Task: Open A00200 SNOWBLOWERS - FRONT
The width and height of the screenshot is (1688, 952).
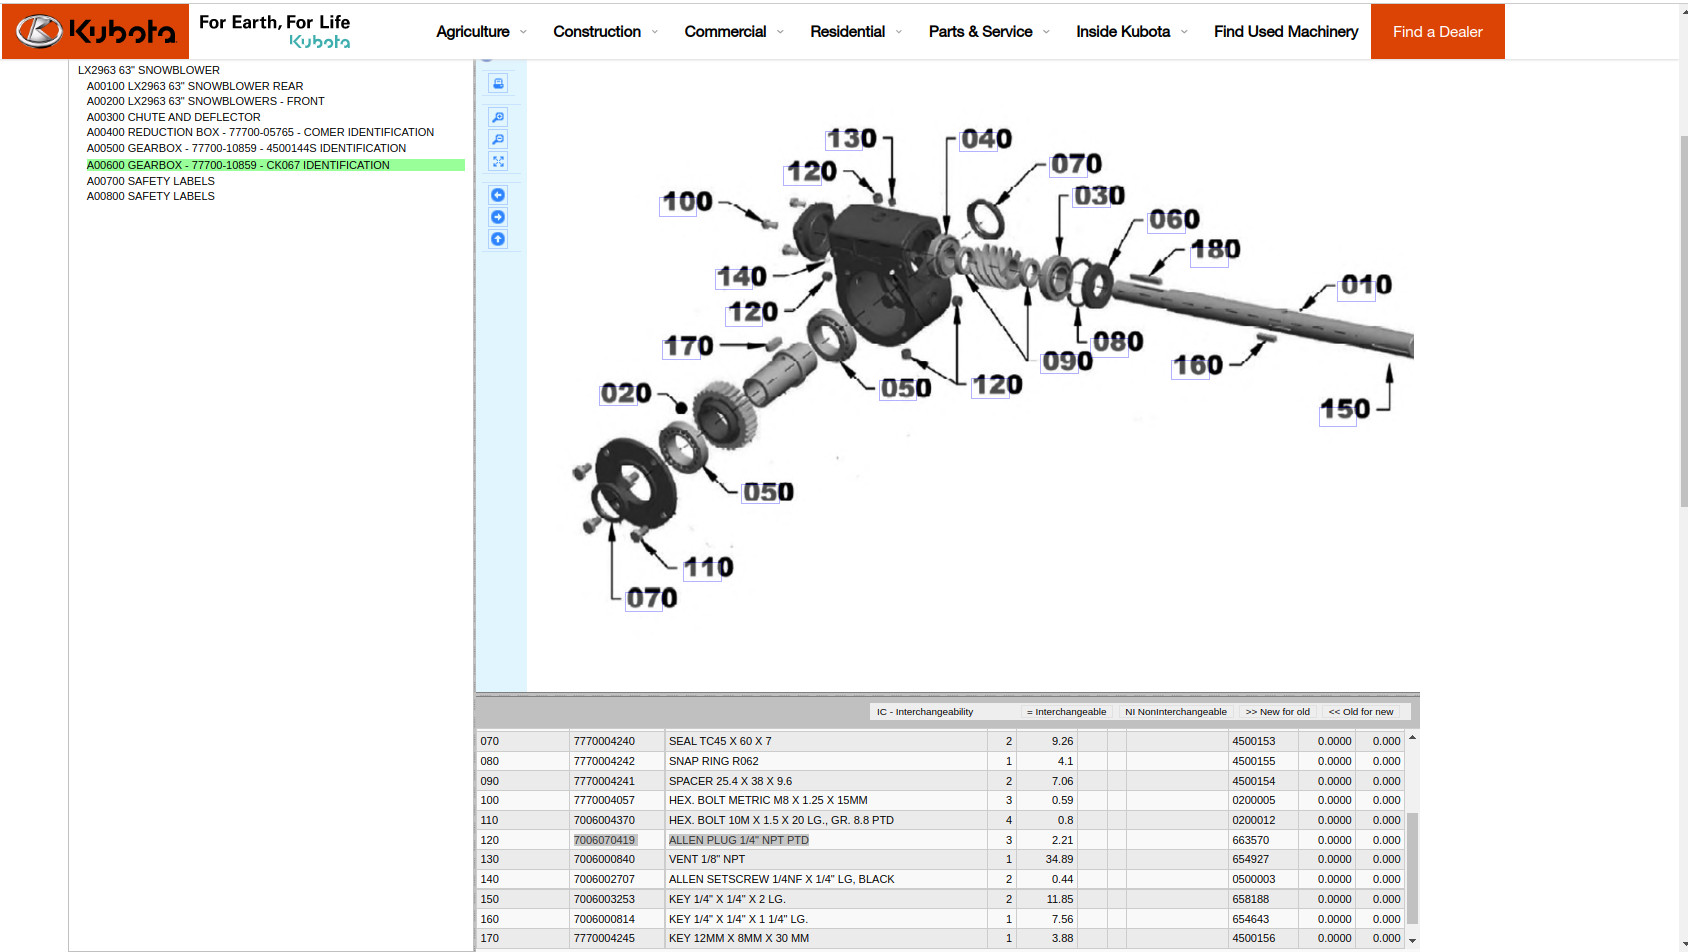Action: (x=205, y=101)
